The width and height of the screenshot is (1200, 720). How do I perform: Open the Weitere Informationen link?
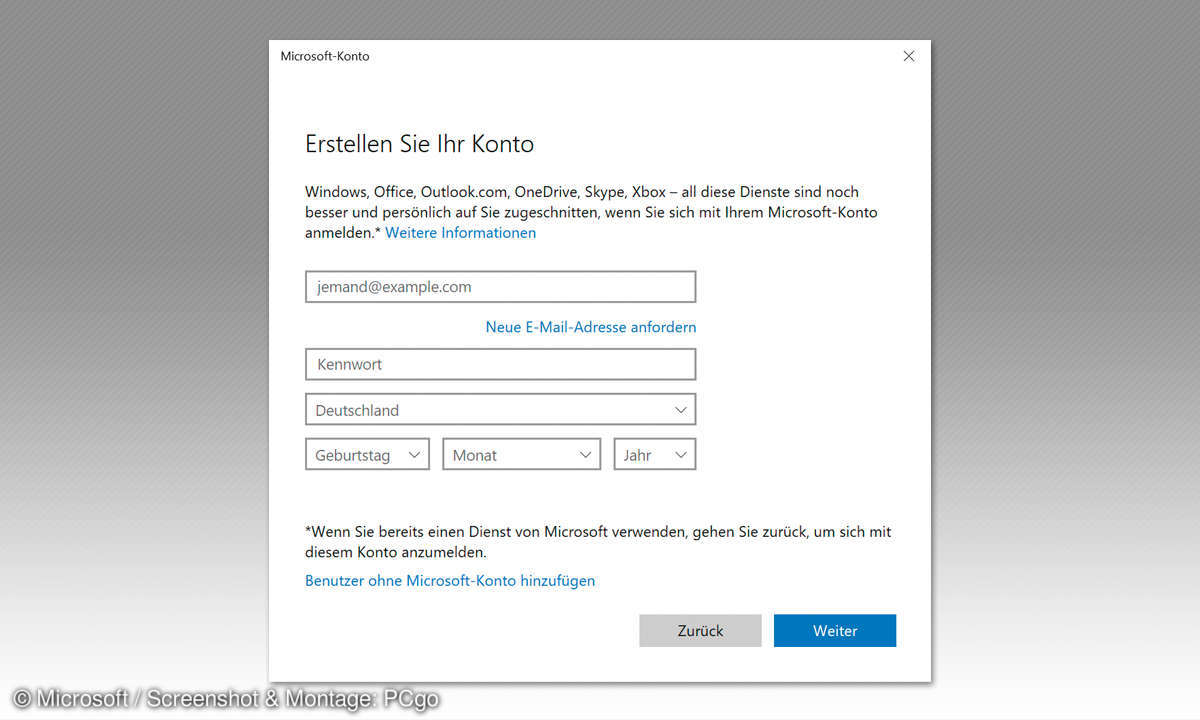click(460, 233)
